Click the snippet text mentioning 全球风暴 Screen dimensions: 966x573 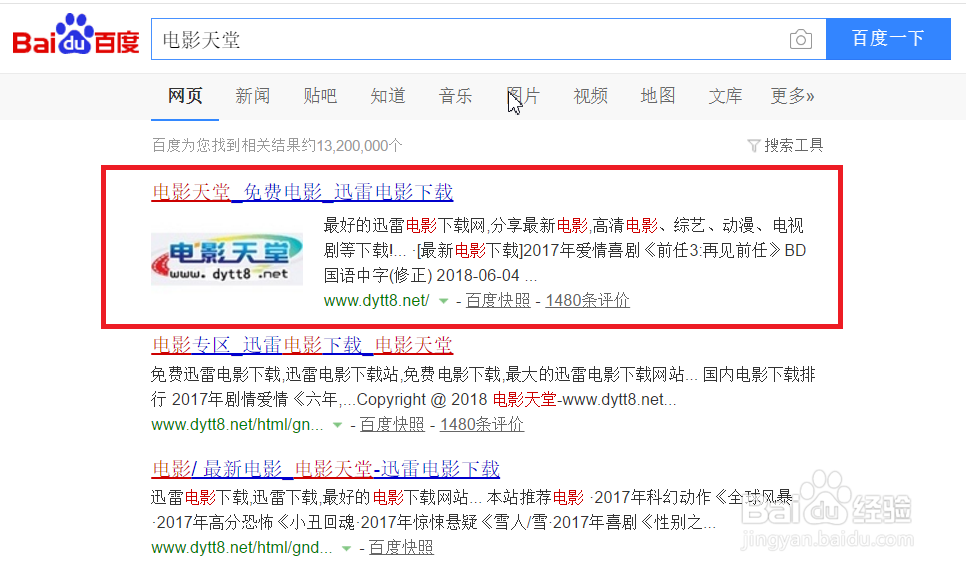click(x=472, y=510)
